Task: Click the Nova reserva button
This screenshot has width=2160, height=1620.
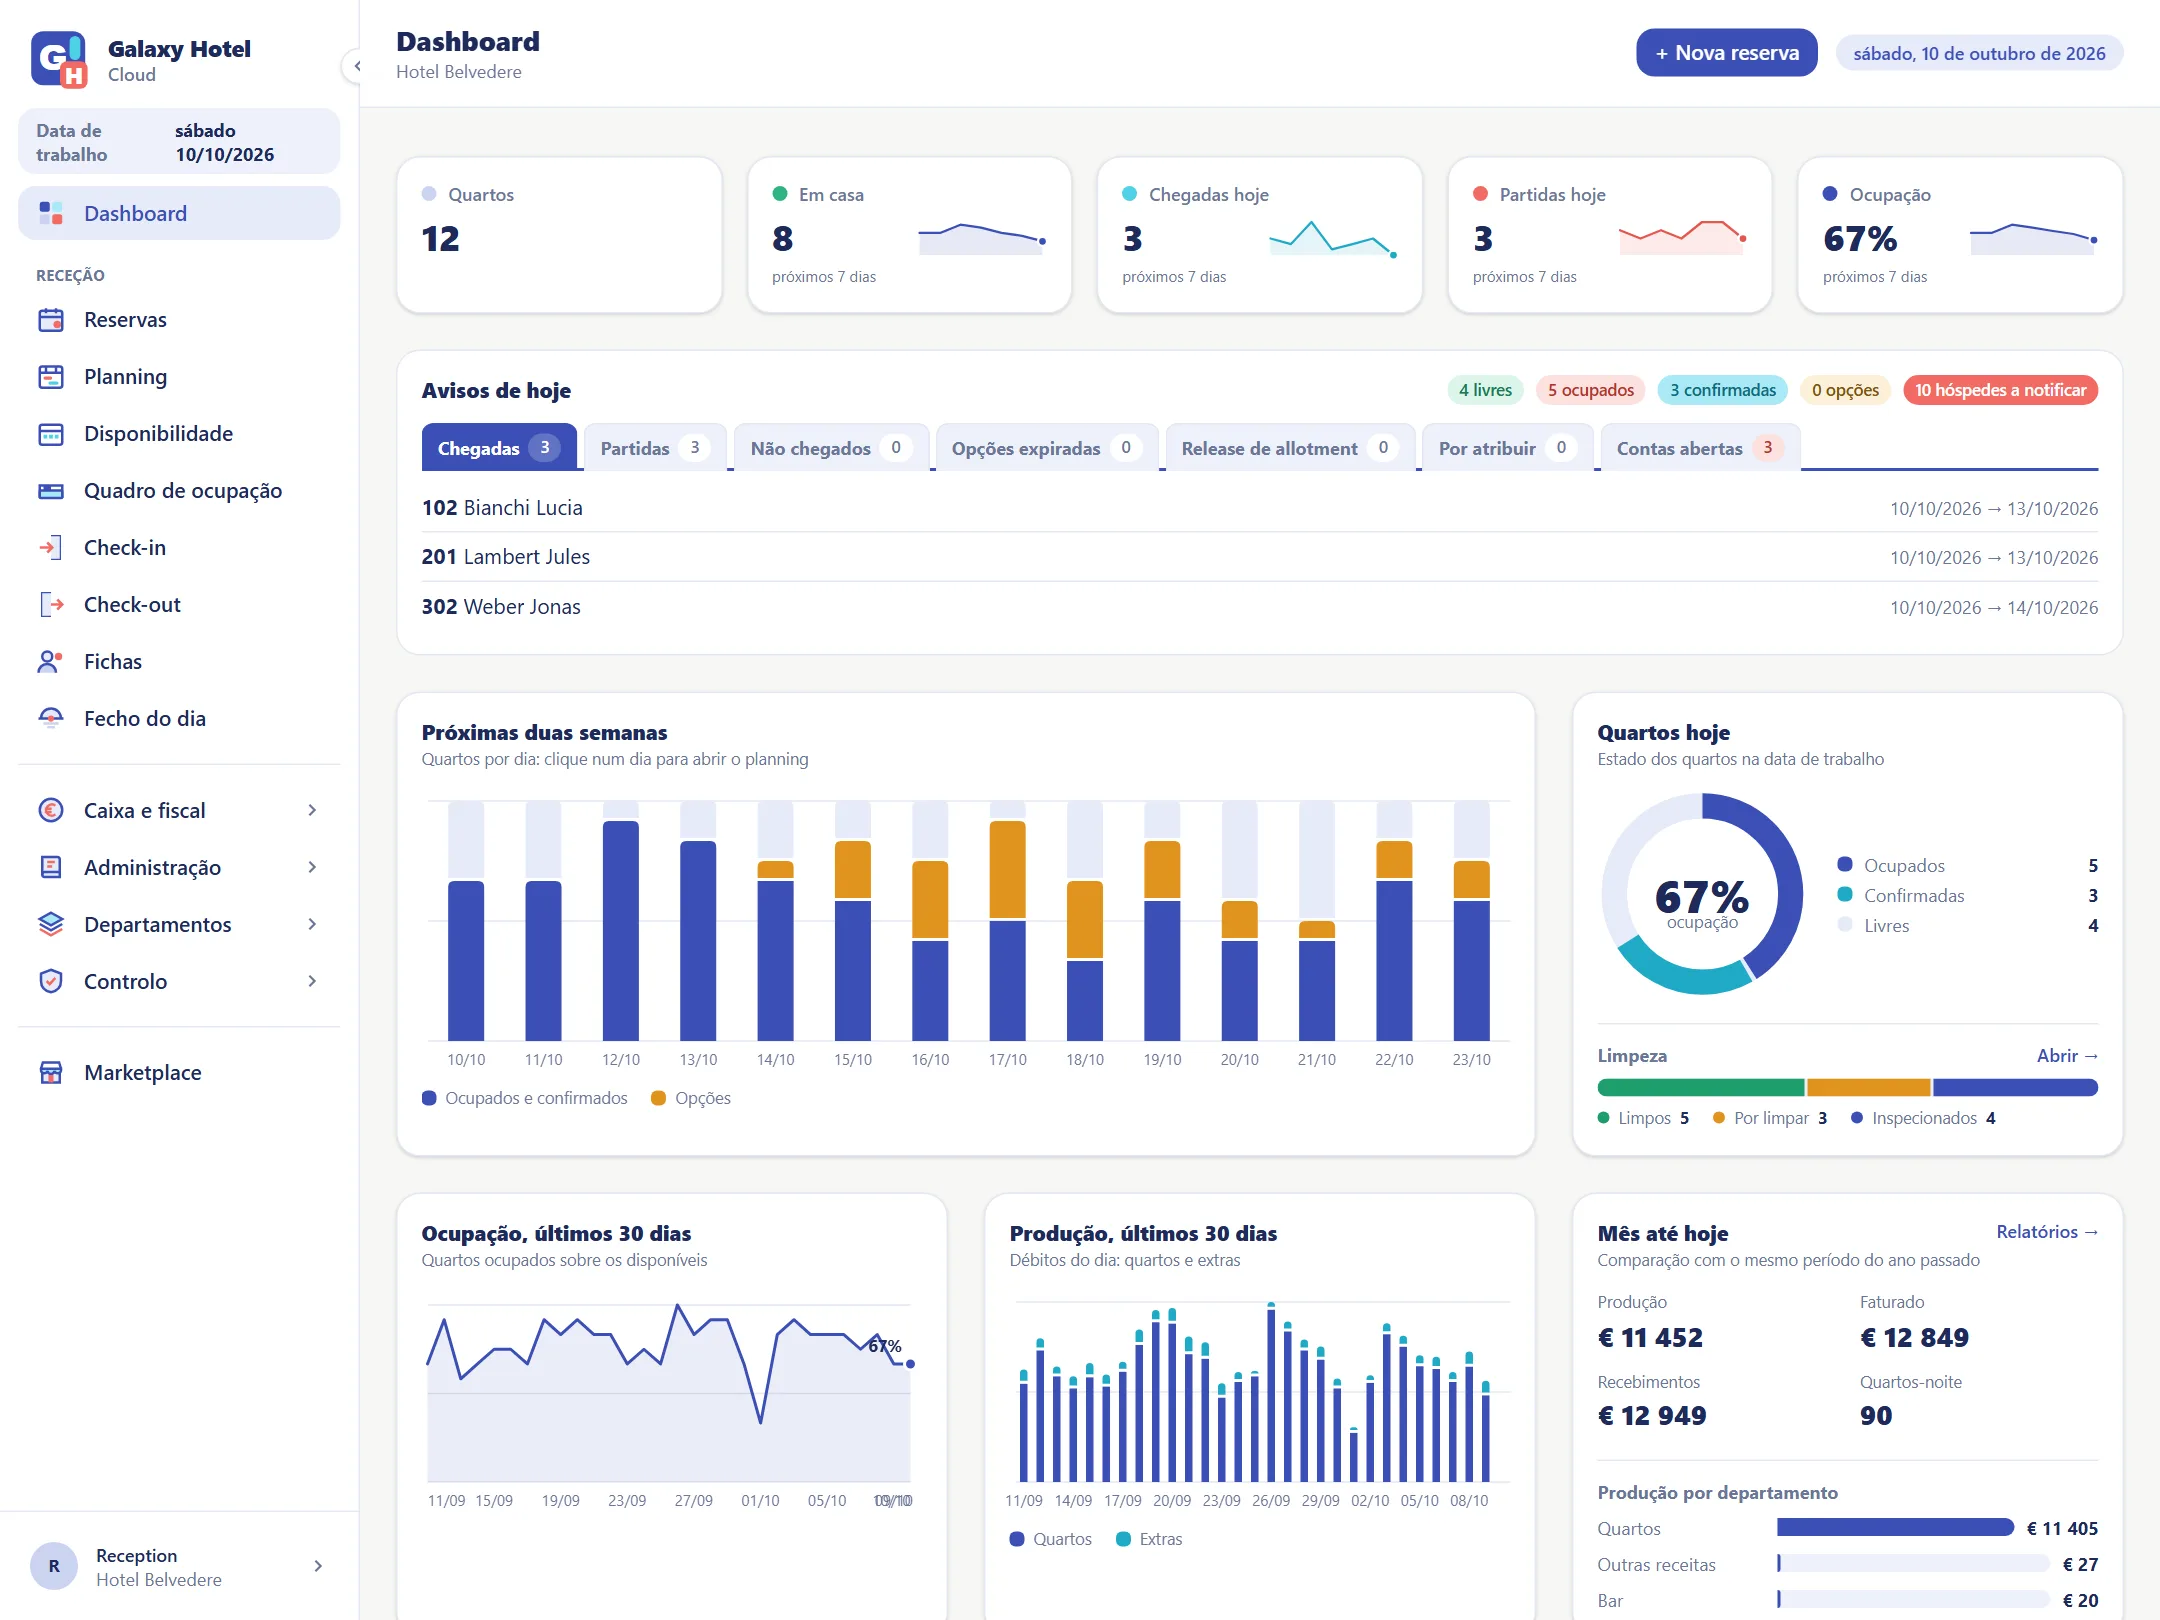Action: [1726, 53]
